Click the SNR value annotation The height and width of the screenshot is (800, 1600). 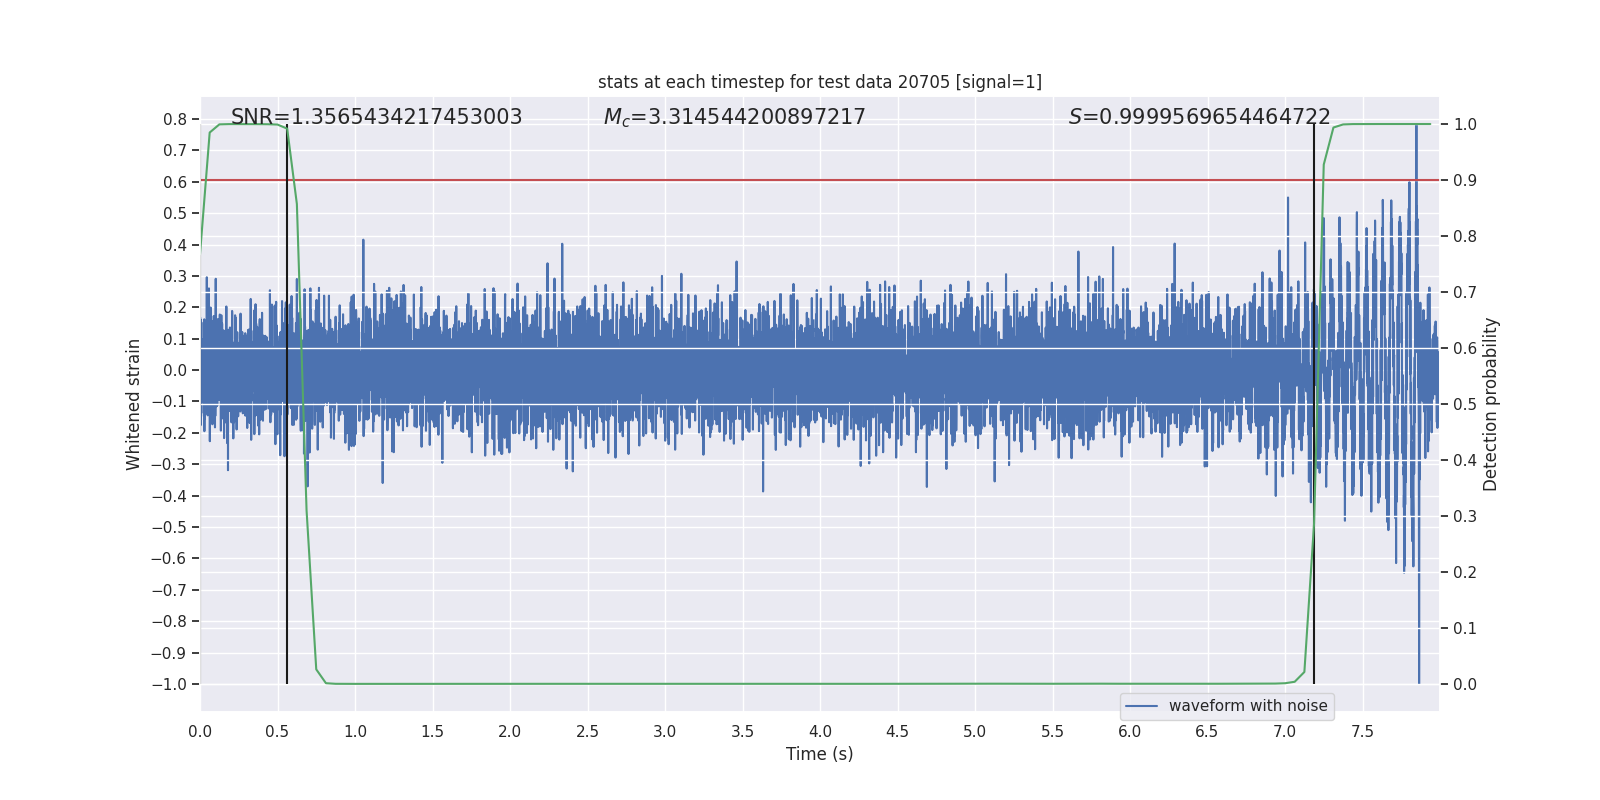point(376,117)
